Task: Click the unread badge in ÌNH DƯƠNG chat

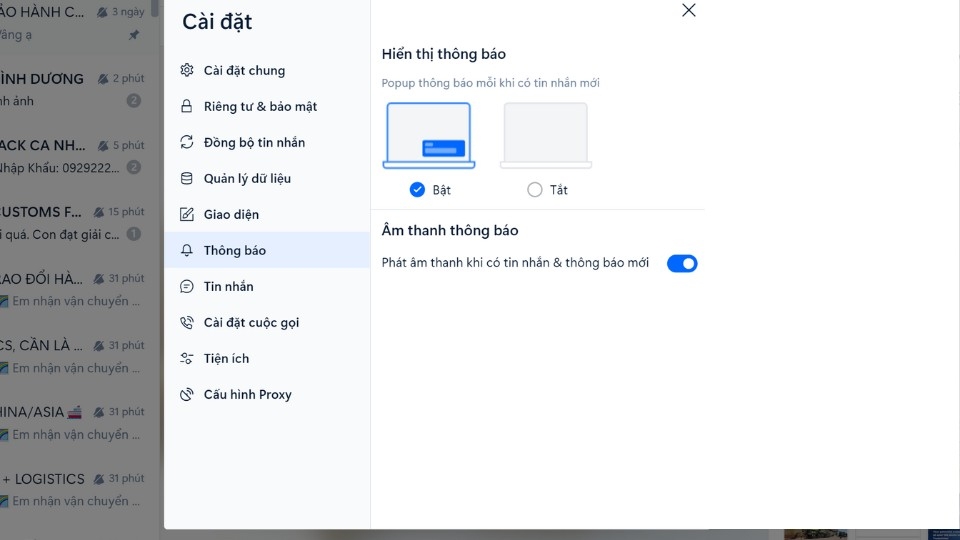Action: (133, 100)
